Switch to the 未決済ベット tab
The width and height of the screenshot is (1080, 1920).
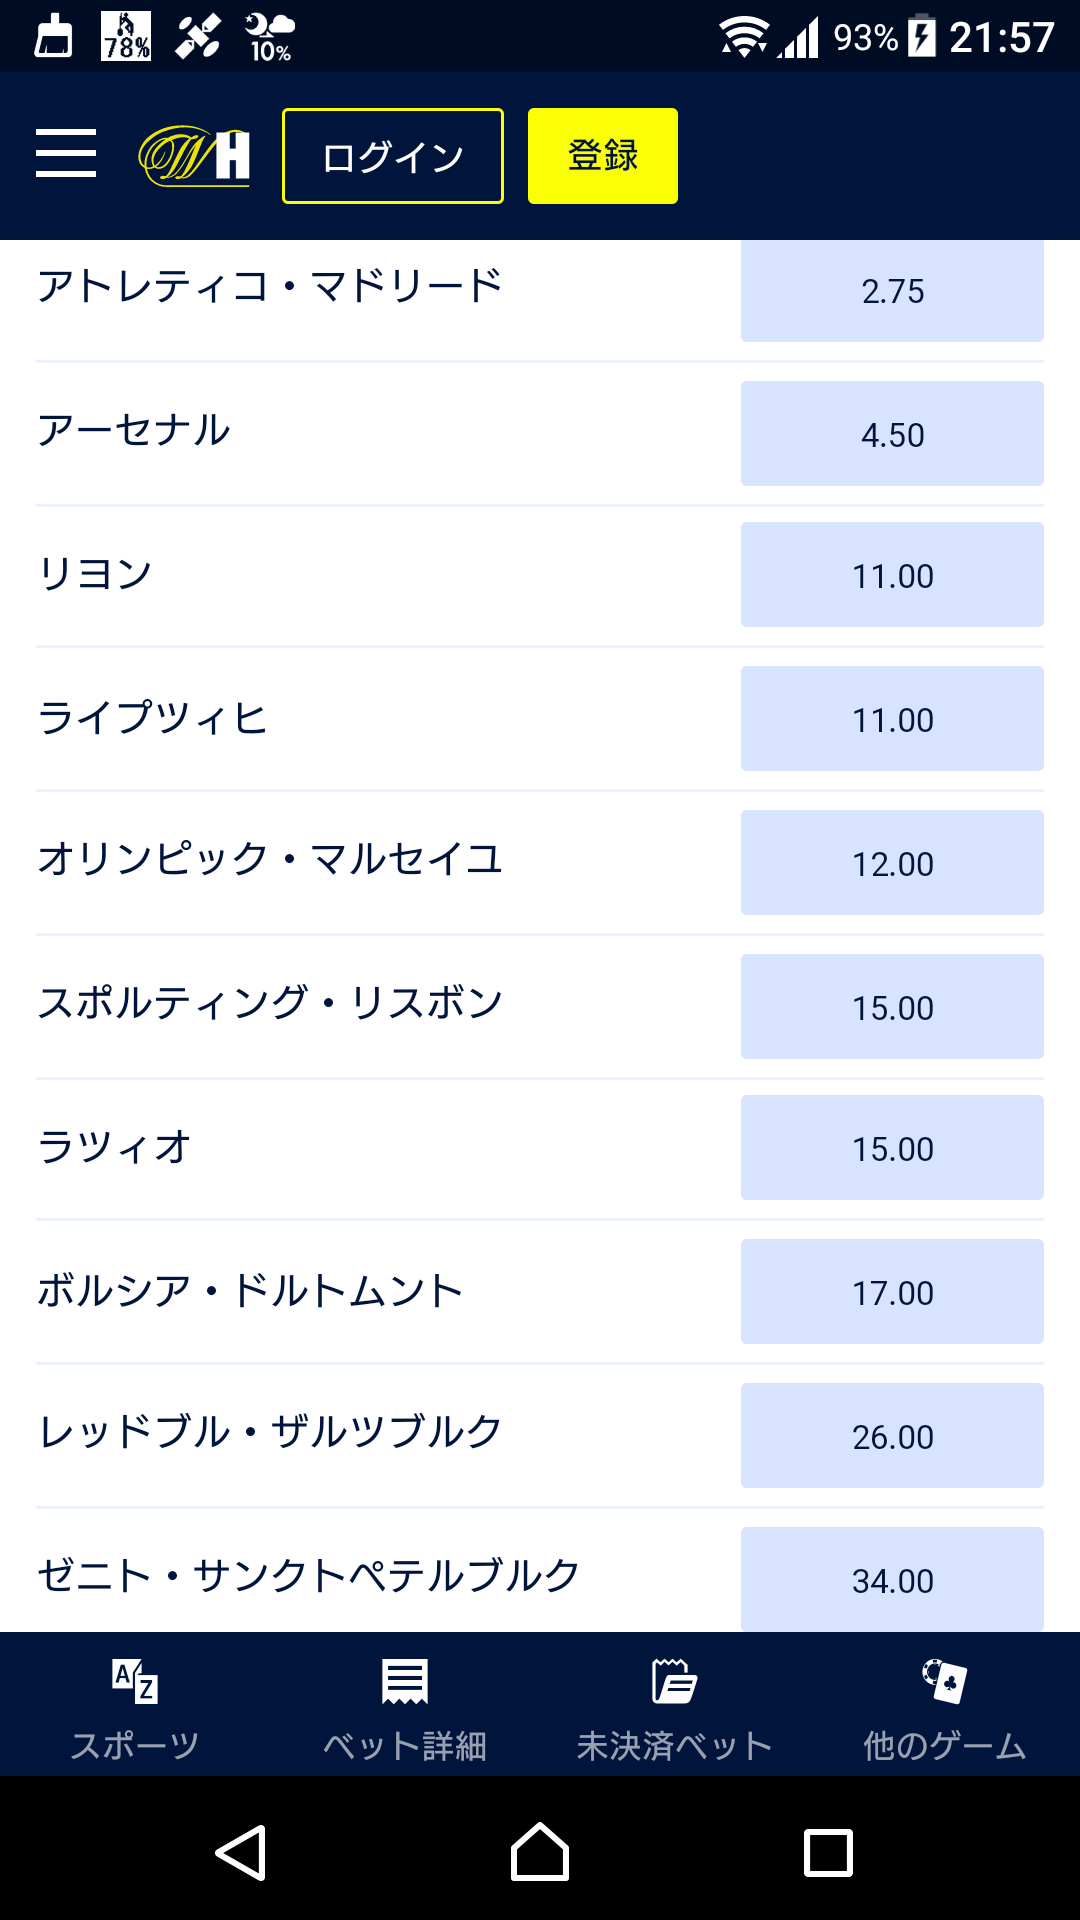(x=674, y=1706)
